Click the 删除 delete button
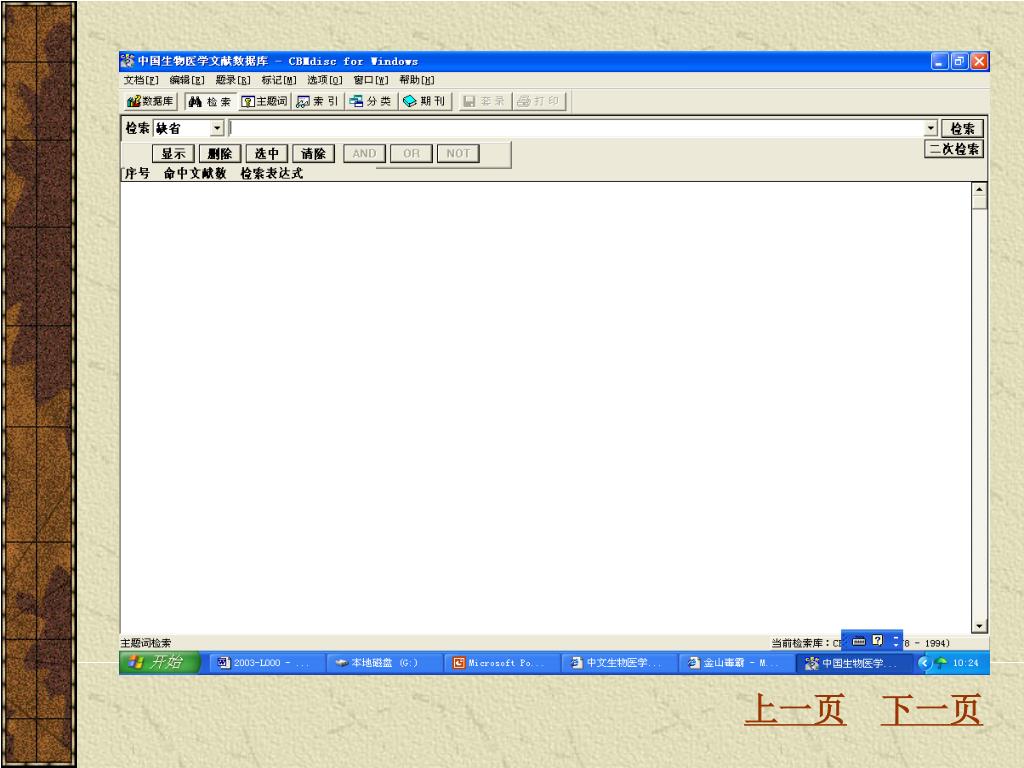 (220, 153)
